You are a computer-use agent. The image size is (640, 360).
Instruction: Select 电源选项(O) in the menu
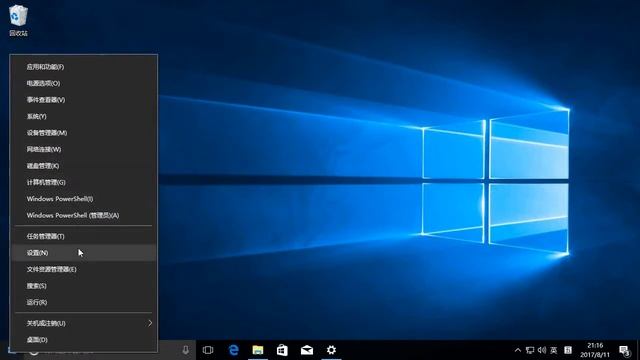(83, 83)
